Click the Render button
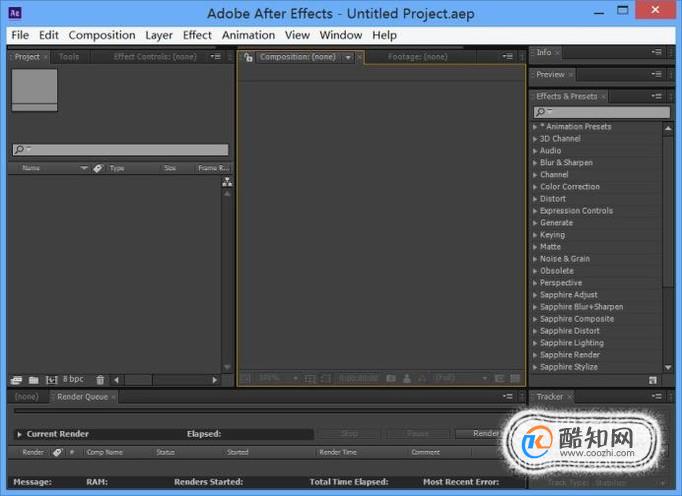The image size is (682, 496). [486, 434]
